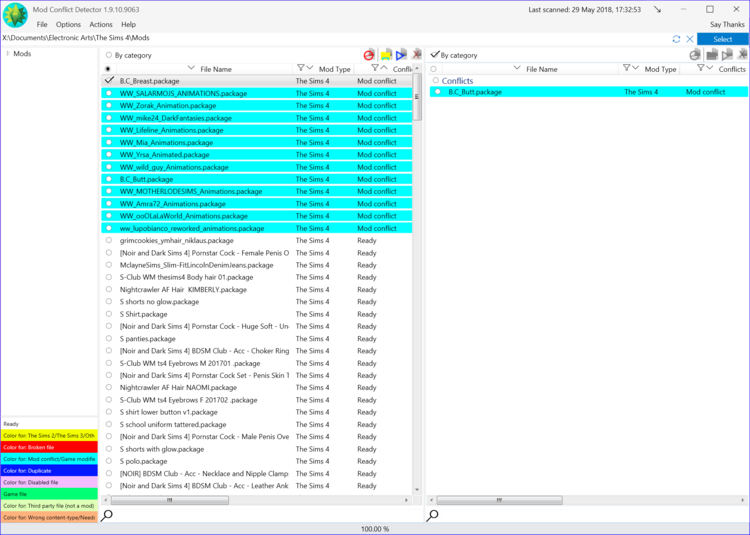Click the left search input field
Viewport: 750px width, 535px height.
coord(268,515)
